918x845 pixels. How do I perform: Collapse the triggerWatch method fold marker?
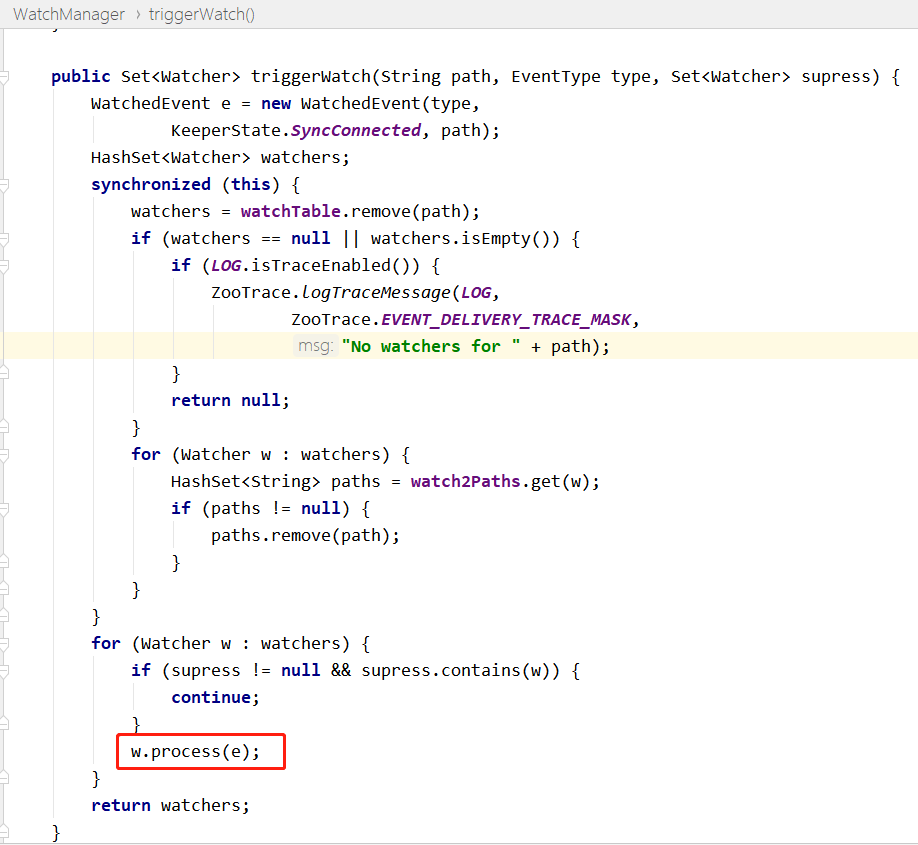pos(5,77)
